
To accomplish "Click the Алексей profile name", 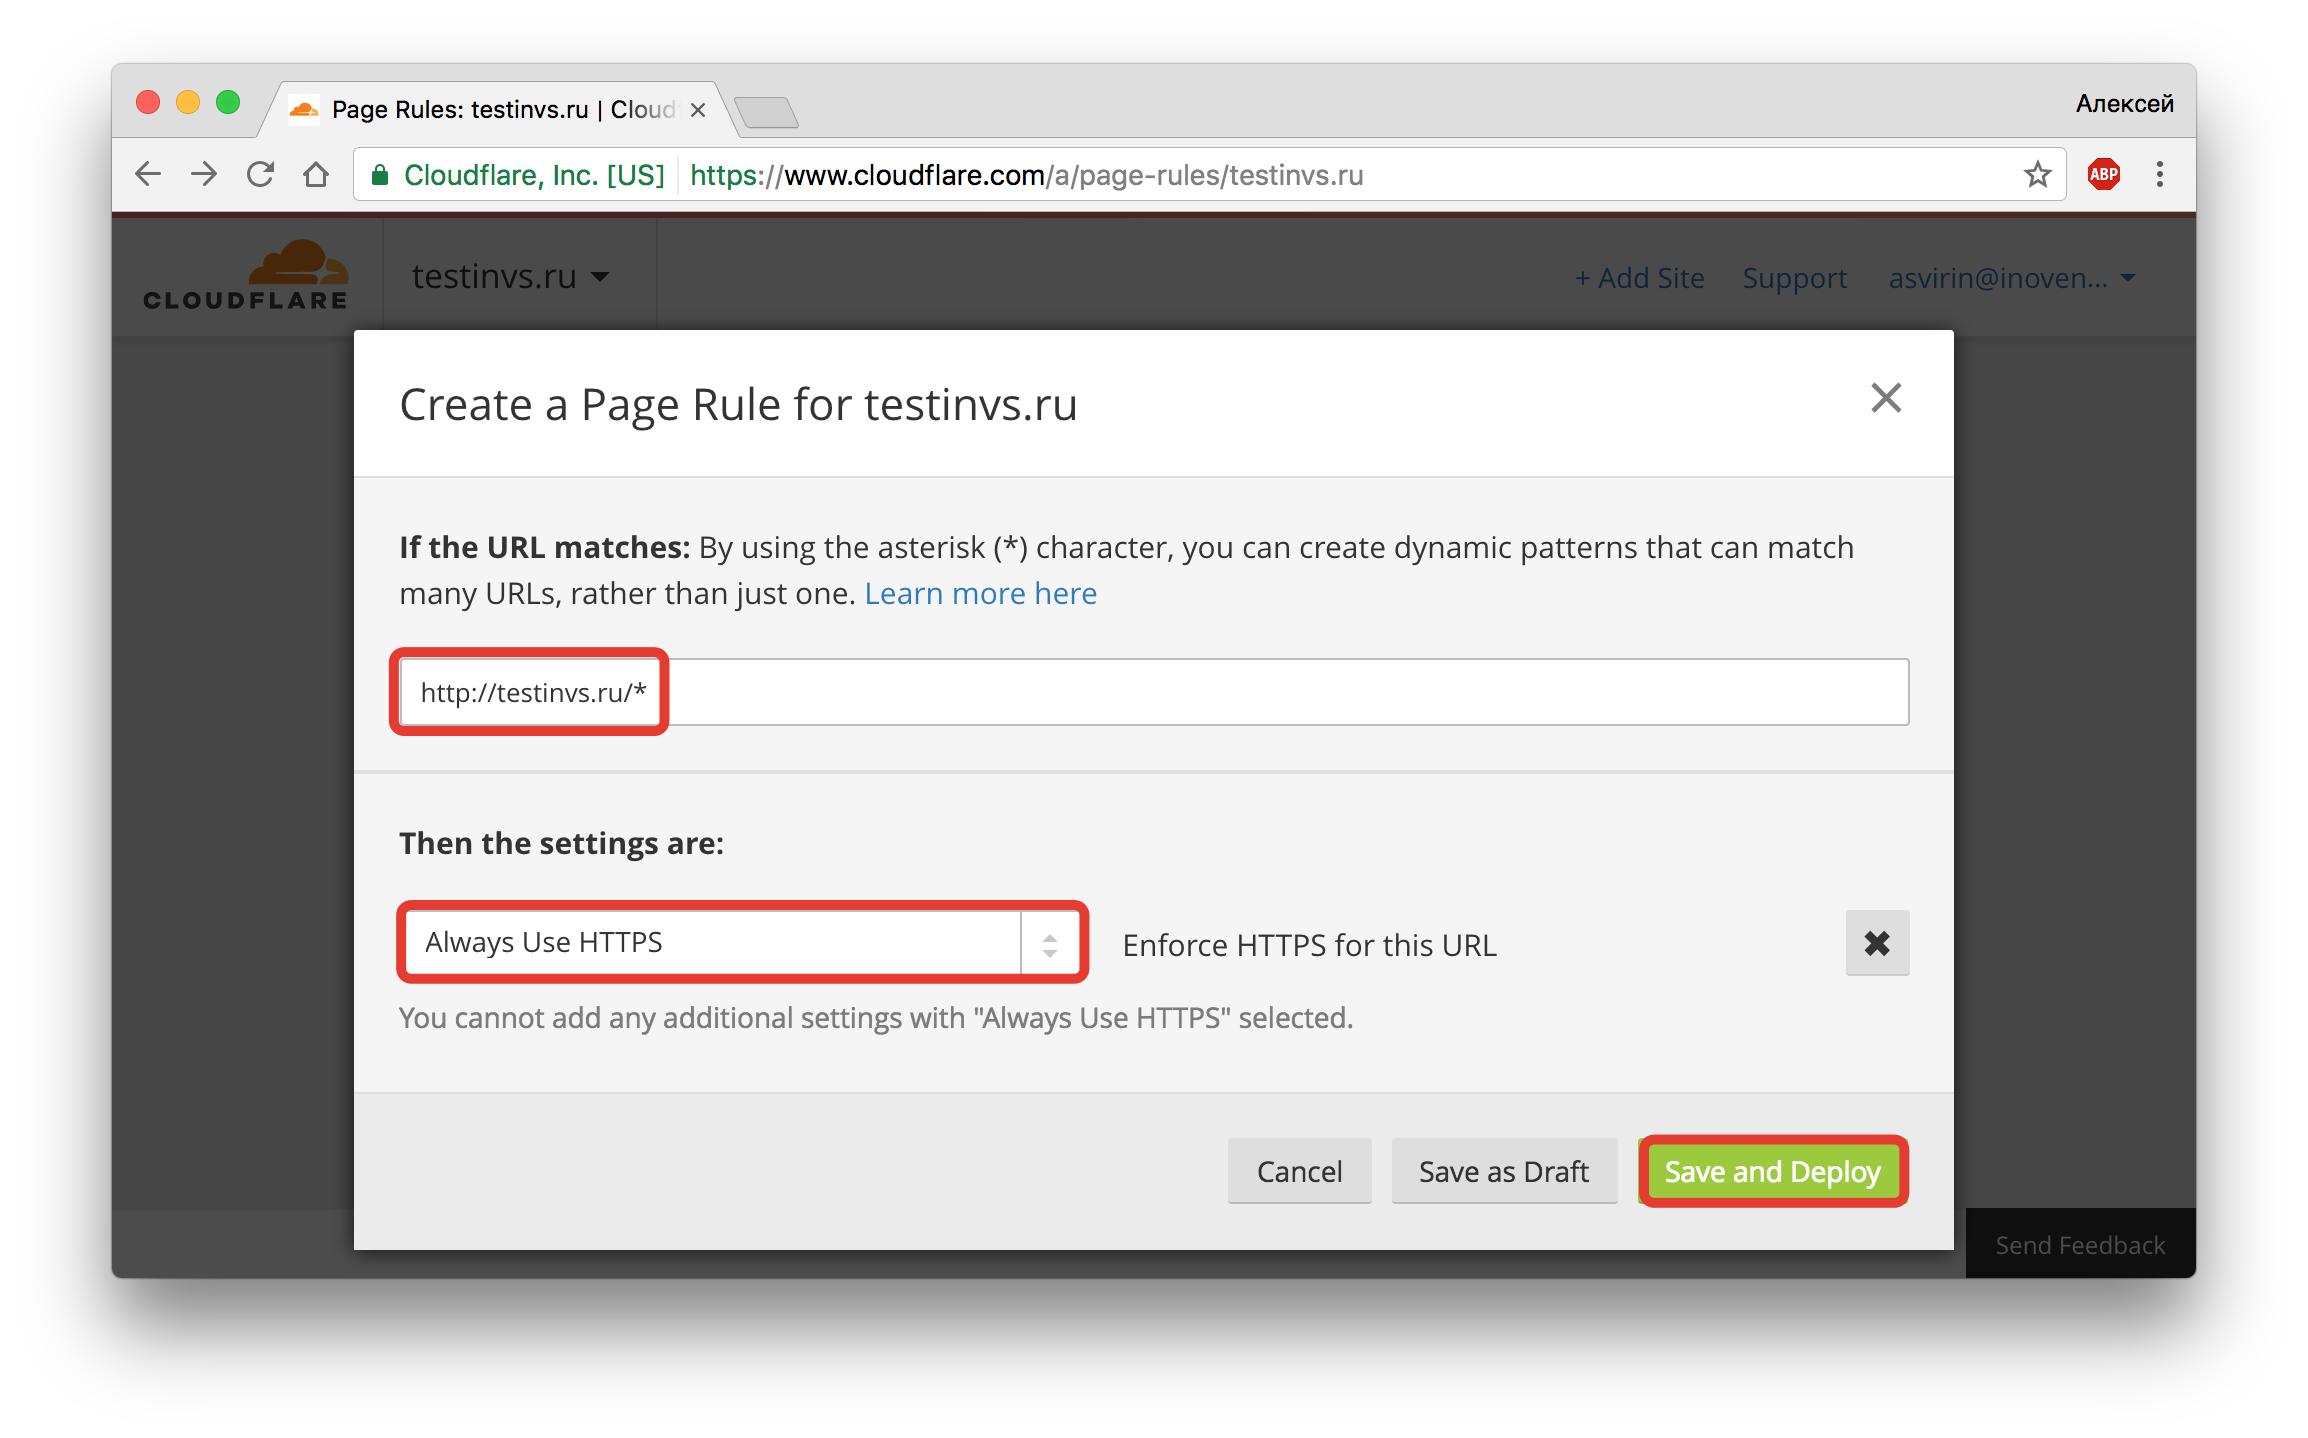I will (2124, 104).
